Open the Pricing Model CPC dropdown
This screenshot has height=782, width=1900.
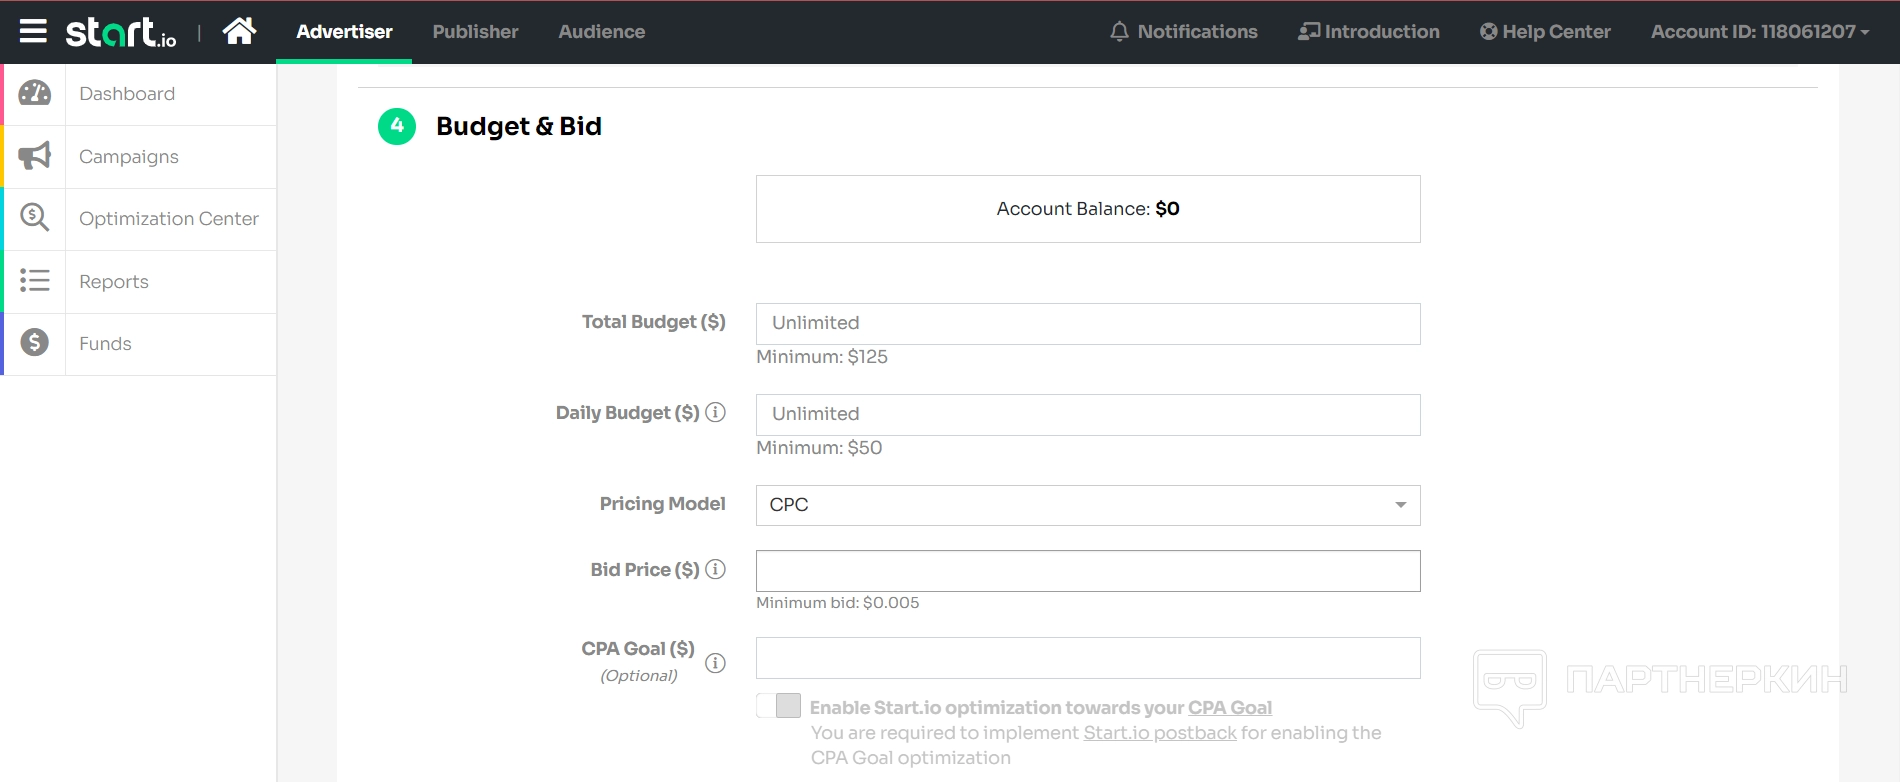[x=1087, y=505]
